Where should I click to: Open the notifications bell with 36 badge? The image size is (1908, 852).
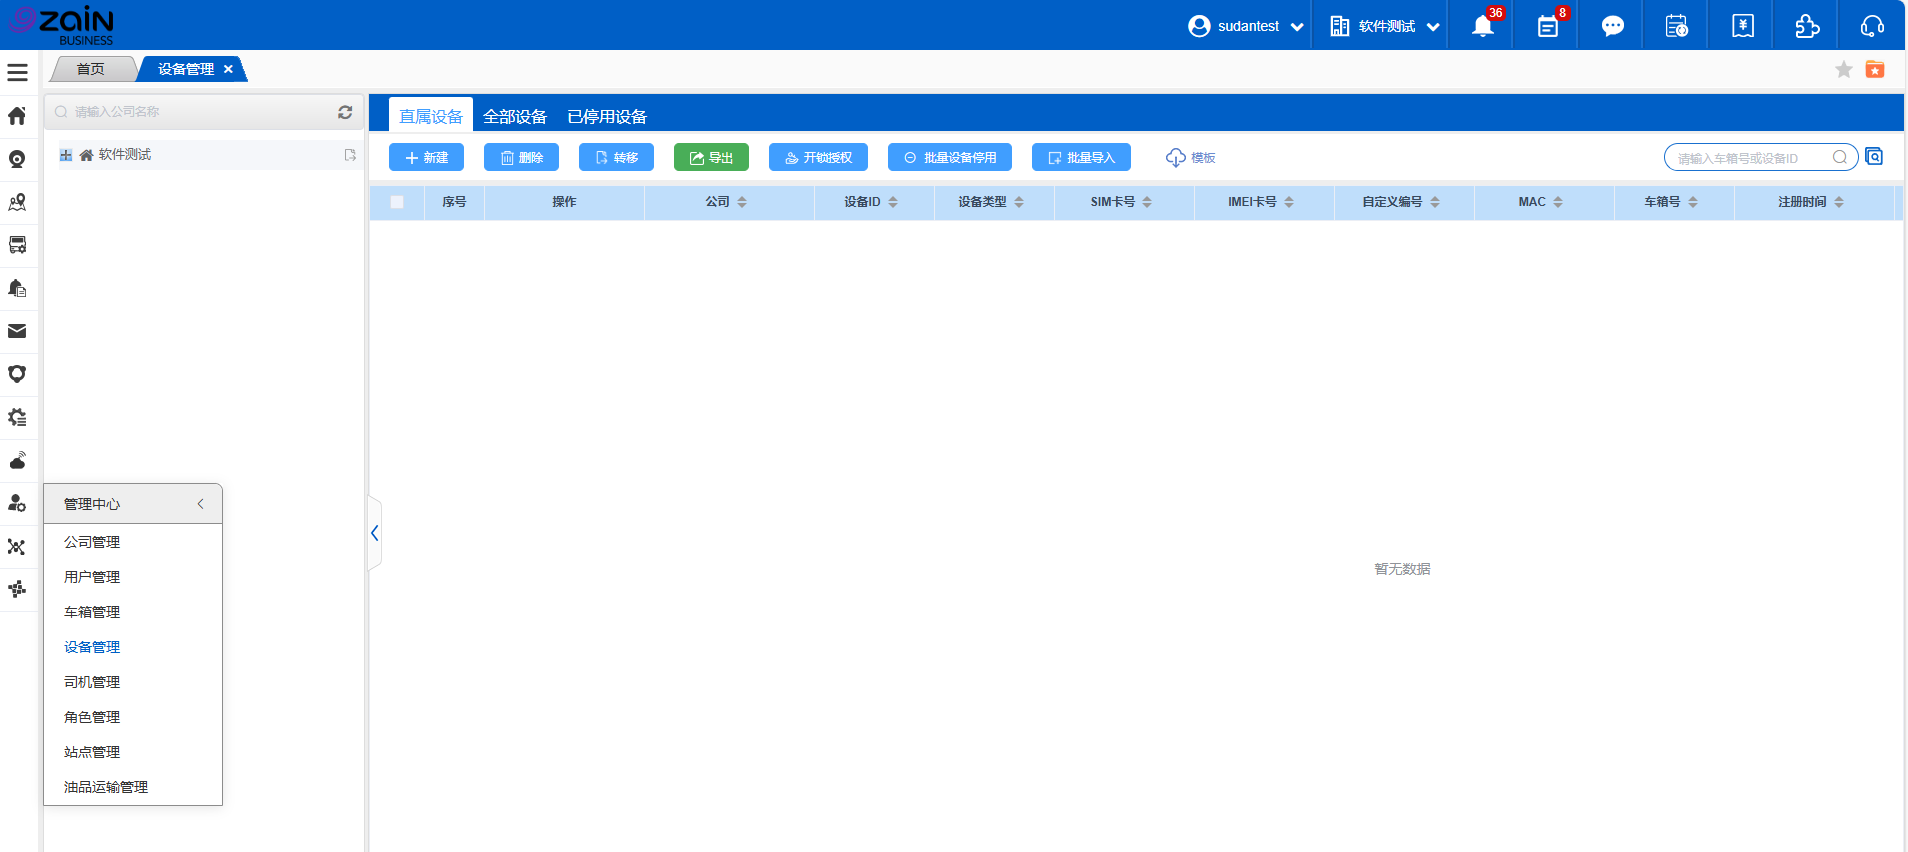tap(1483, 26)
